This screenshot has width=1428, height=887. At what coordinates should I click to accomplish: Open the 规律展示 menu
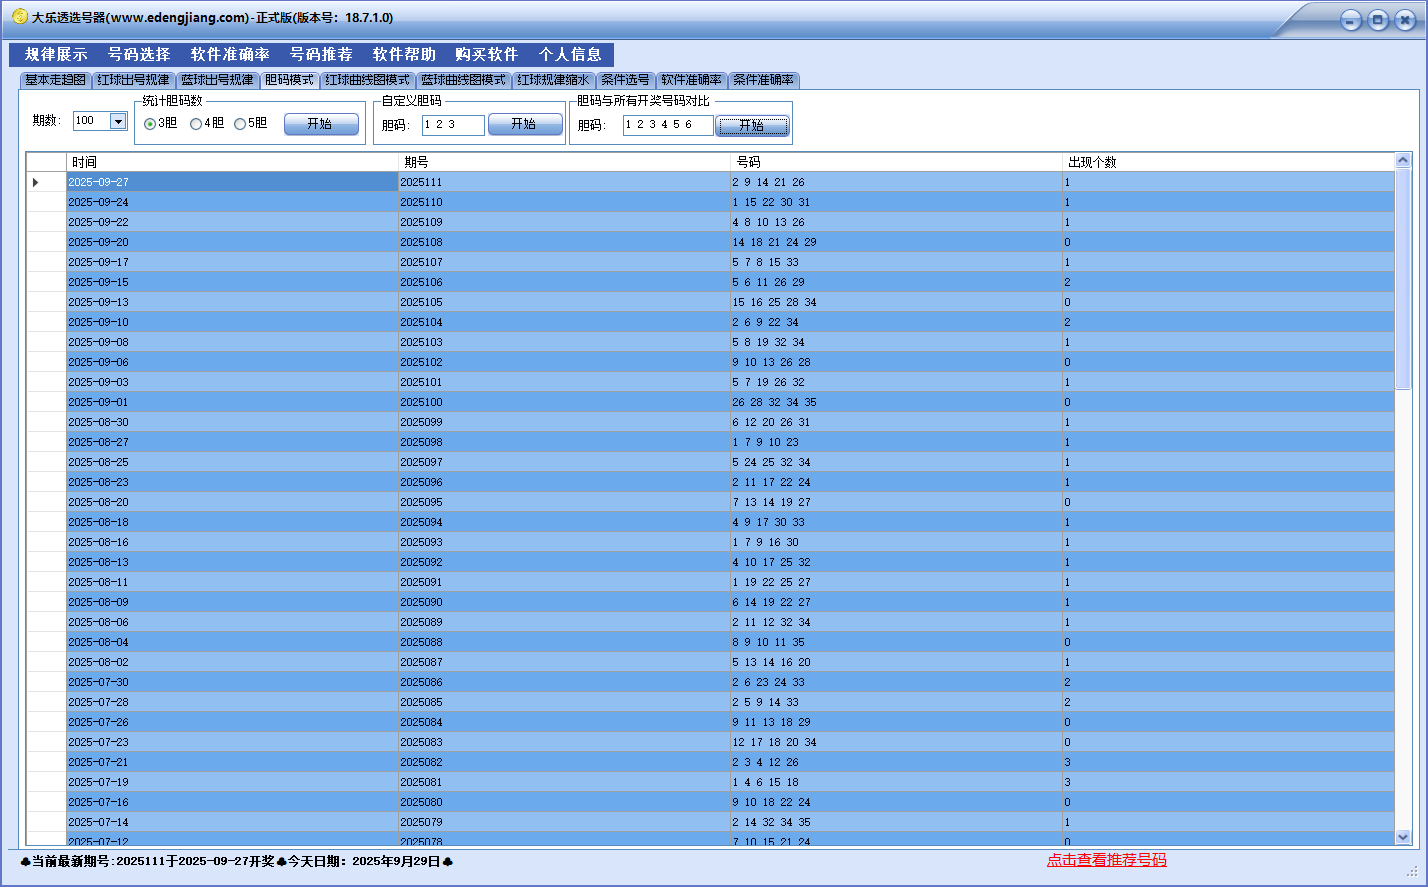56,55
